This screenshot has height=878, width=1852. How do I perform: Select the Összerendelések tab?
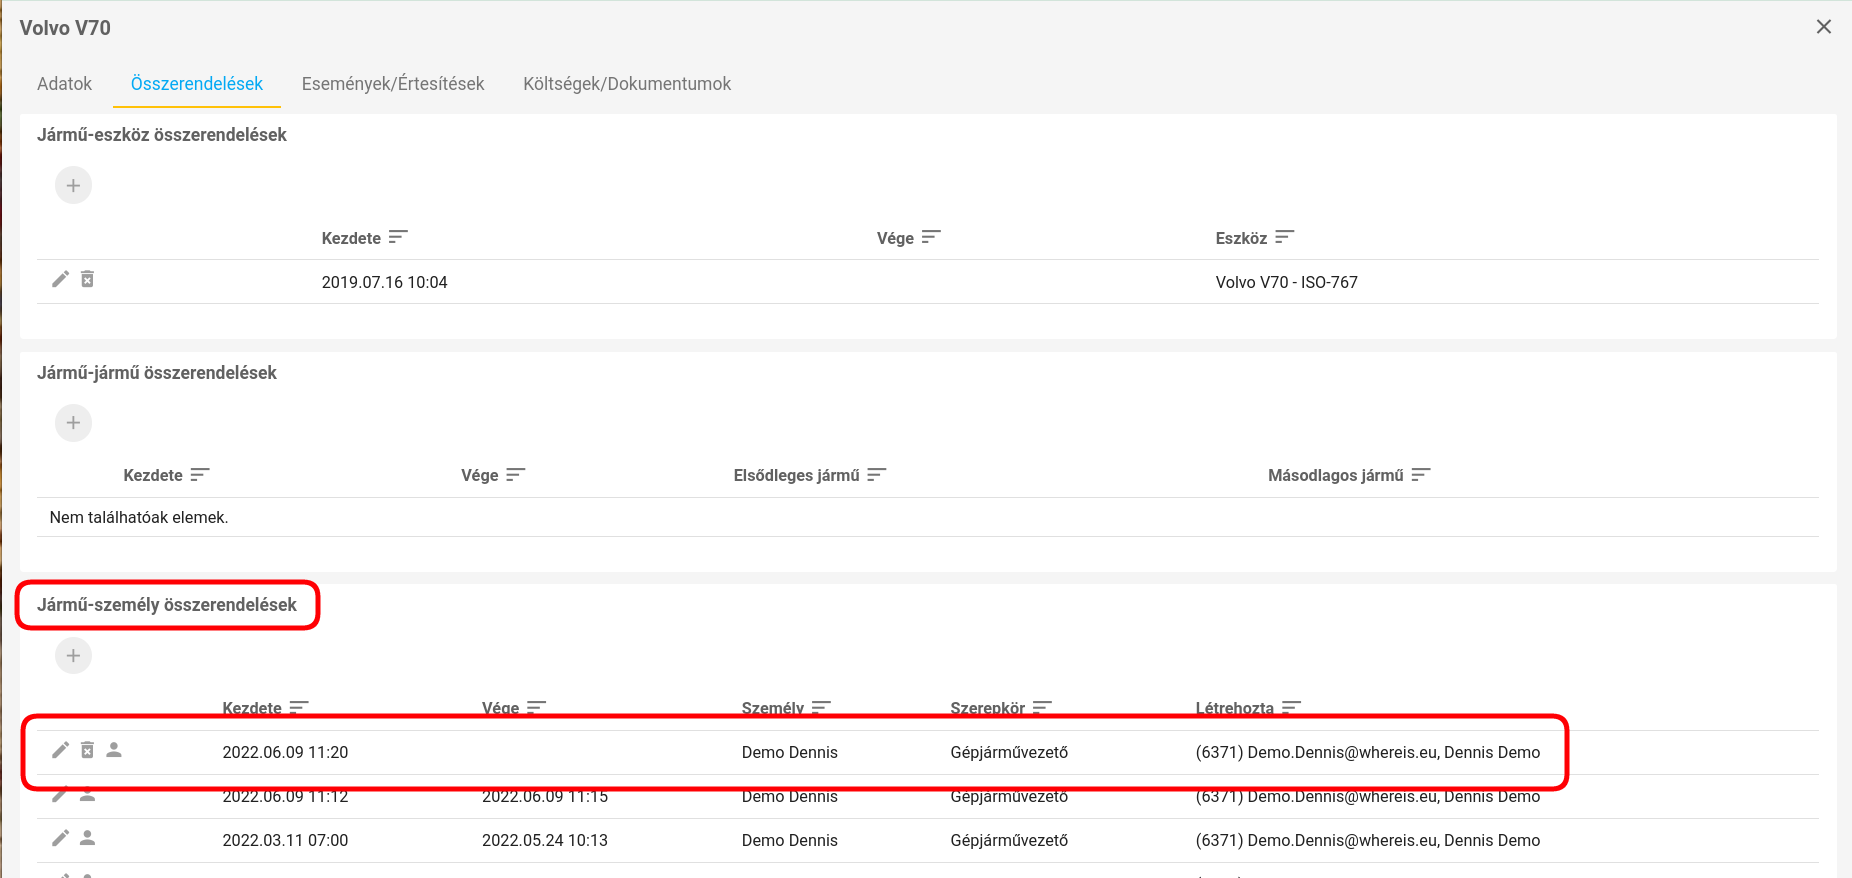(x=197, y=84)
